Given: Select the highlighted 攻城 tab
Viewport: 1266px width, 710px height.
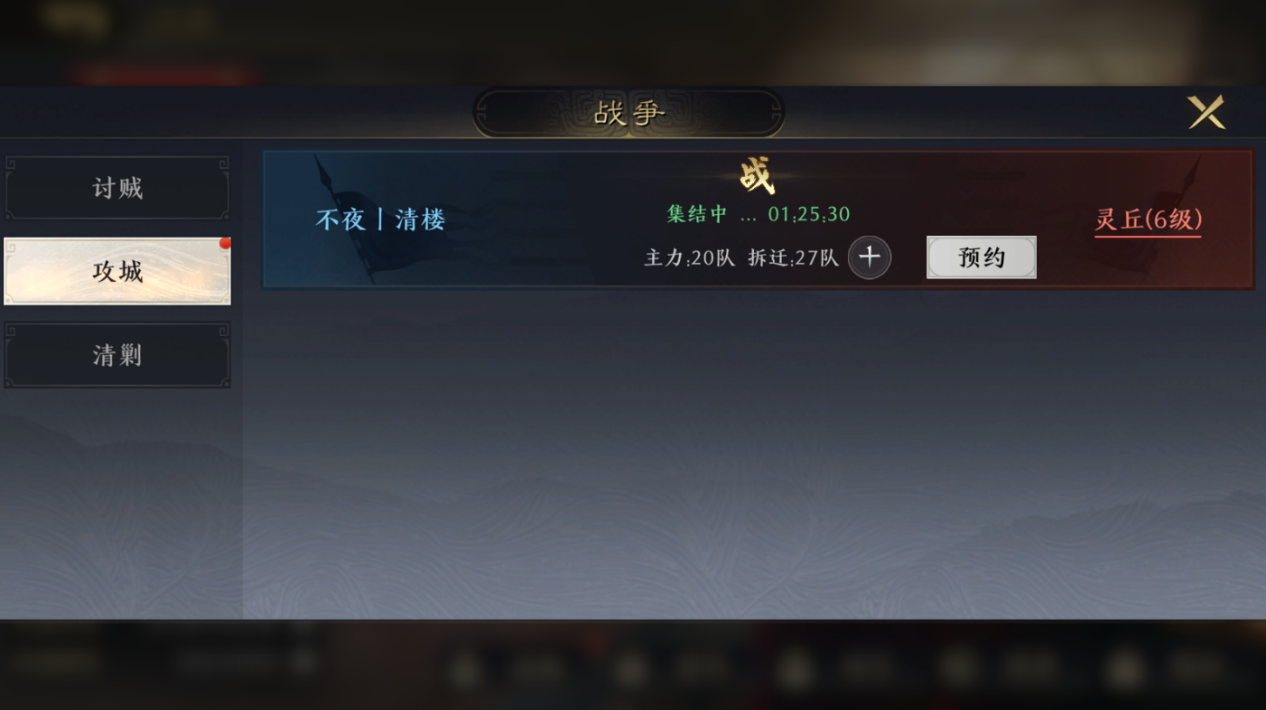Looking at the screenshot, I should pos(117,271).
